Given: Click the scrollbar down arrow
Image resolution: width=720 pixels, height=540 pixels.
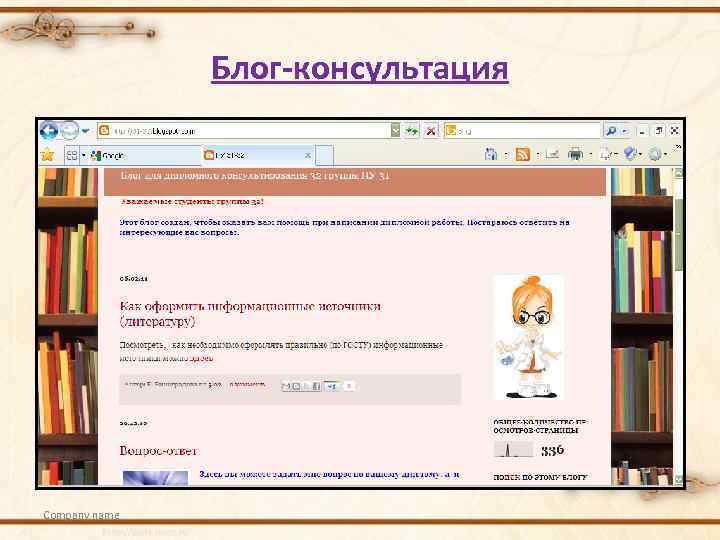Looking at the screenshot, I should coord(678,480).
